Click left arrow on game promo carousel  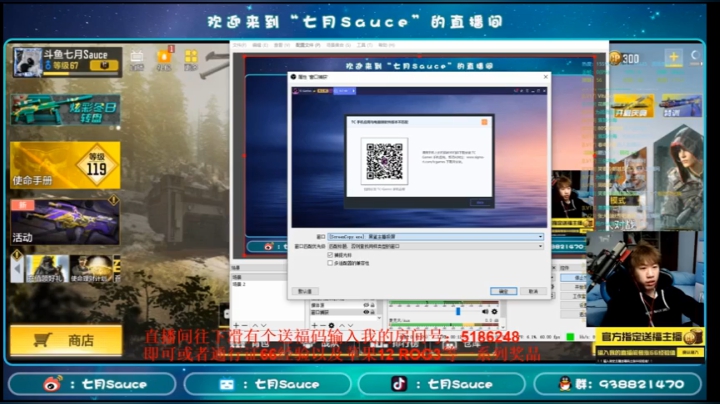17,267
